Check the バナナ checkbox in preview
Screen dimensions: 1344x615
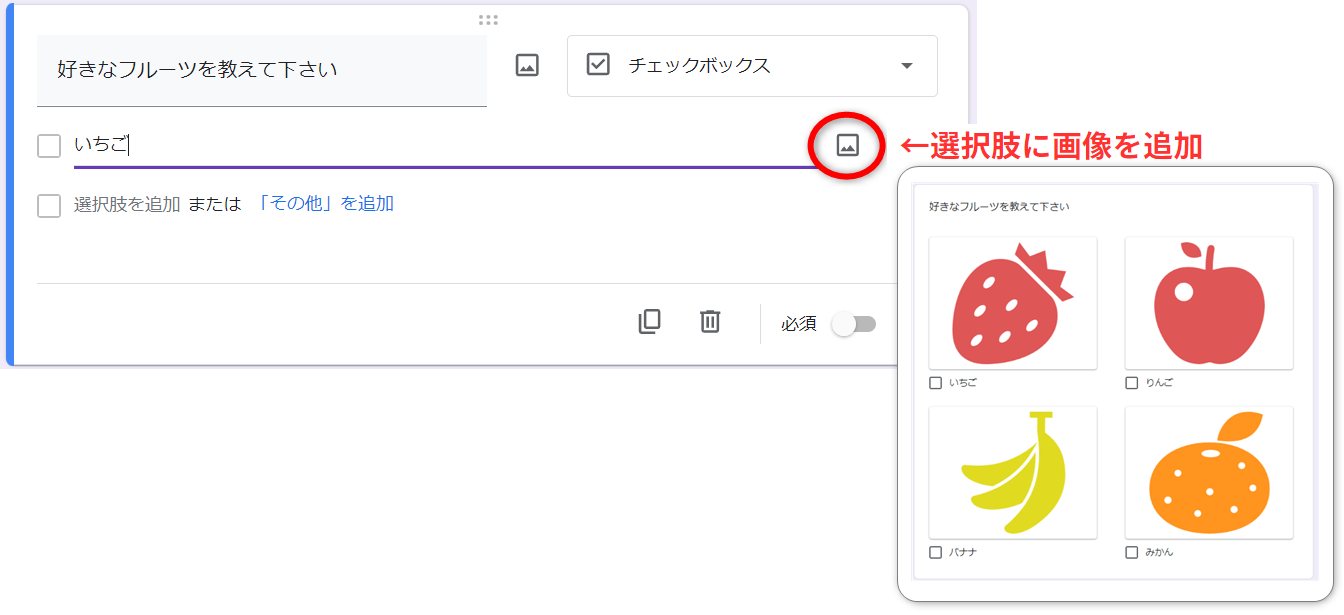(935, 552)
